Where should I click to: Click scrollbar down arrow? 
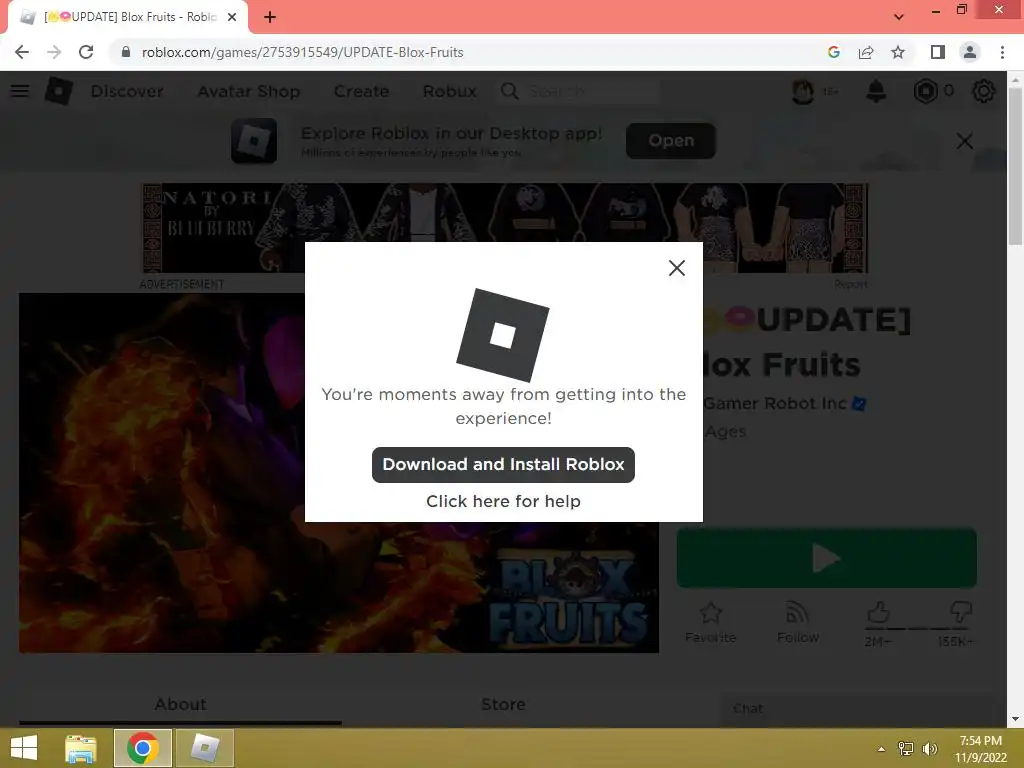(1015, 719)
